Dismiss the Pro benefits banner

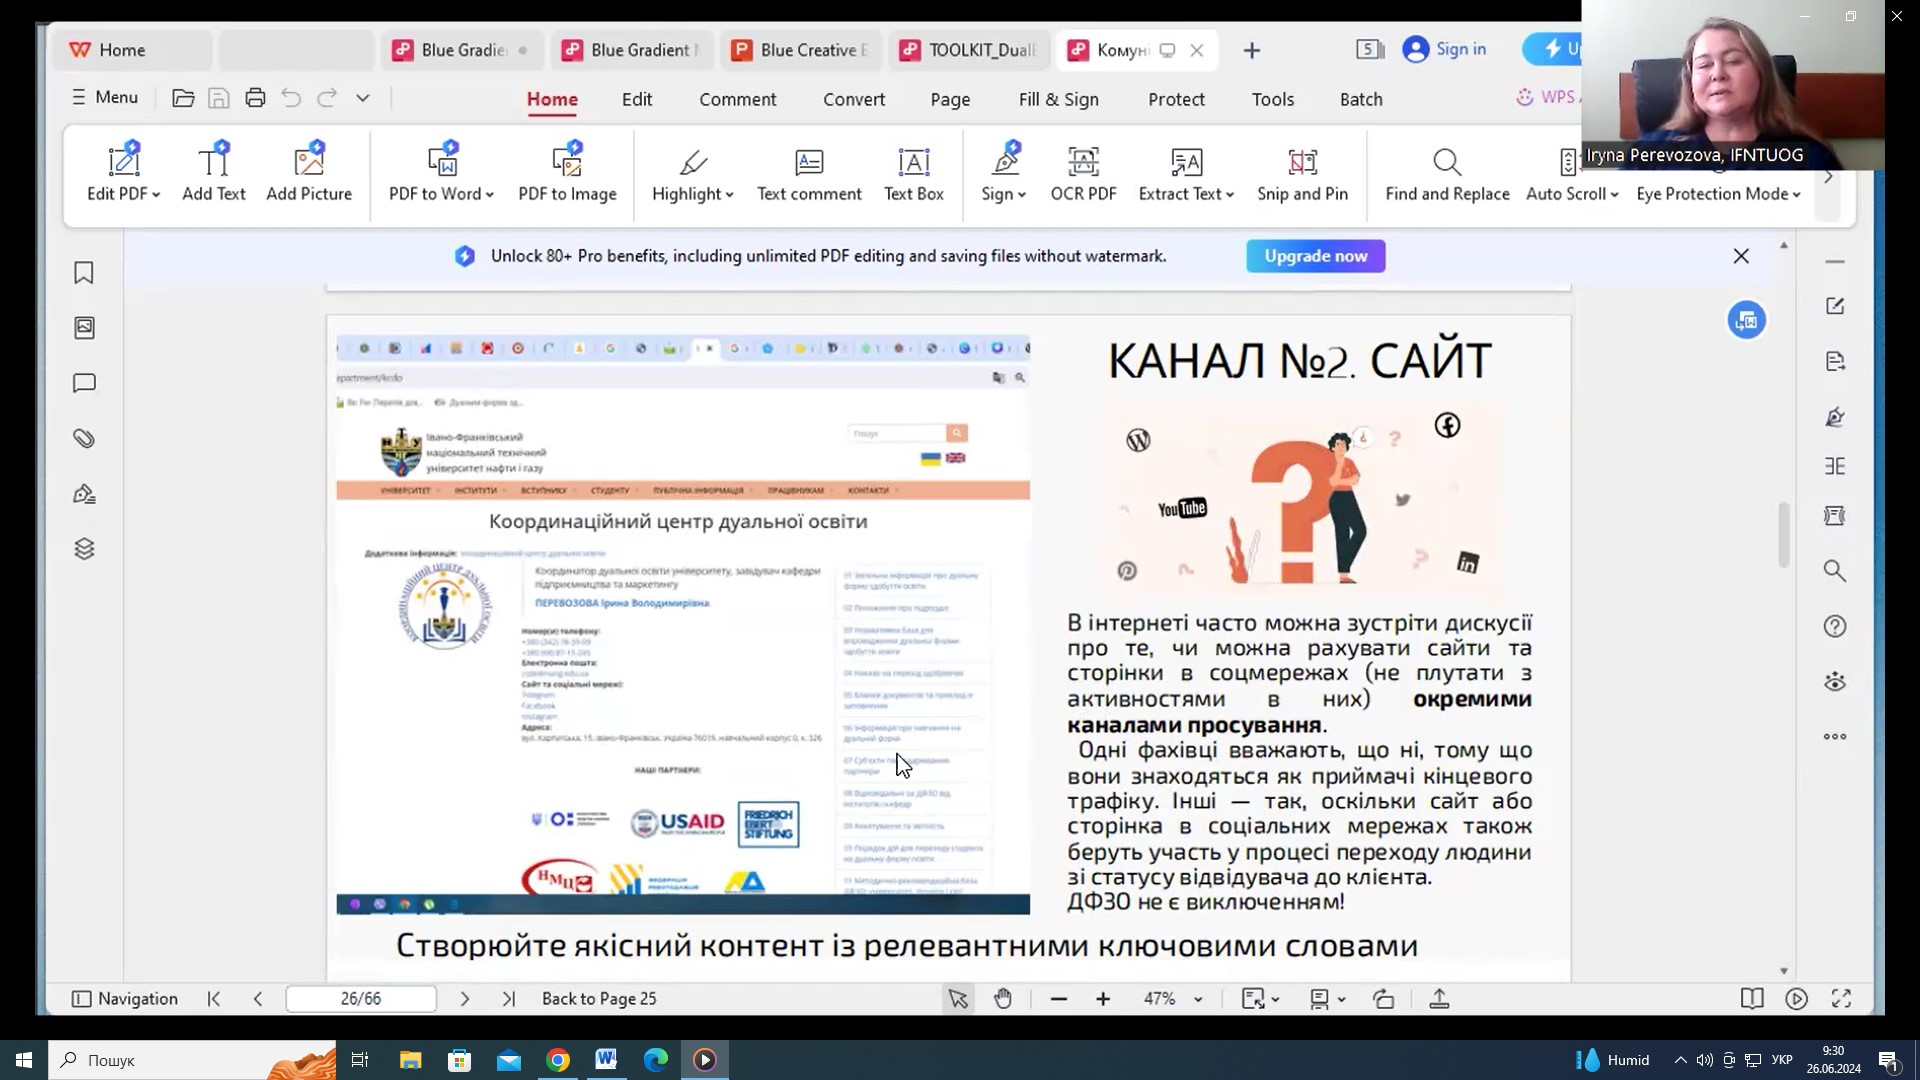[1741, 256]
